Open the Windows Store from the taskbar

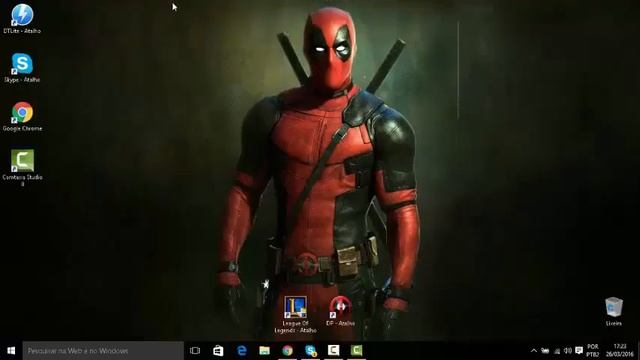(x=218, y=350)
